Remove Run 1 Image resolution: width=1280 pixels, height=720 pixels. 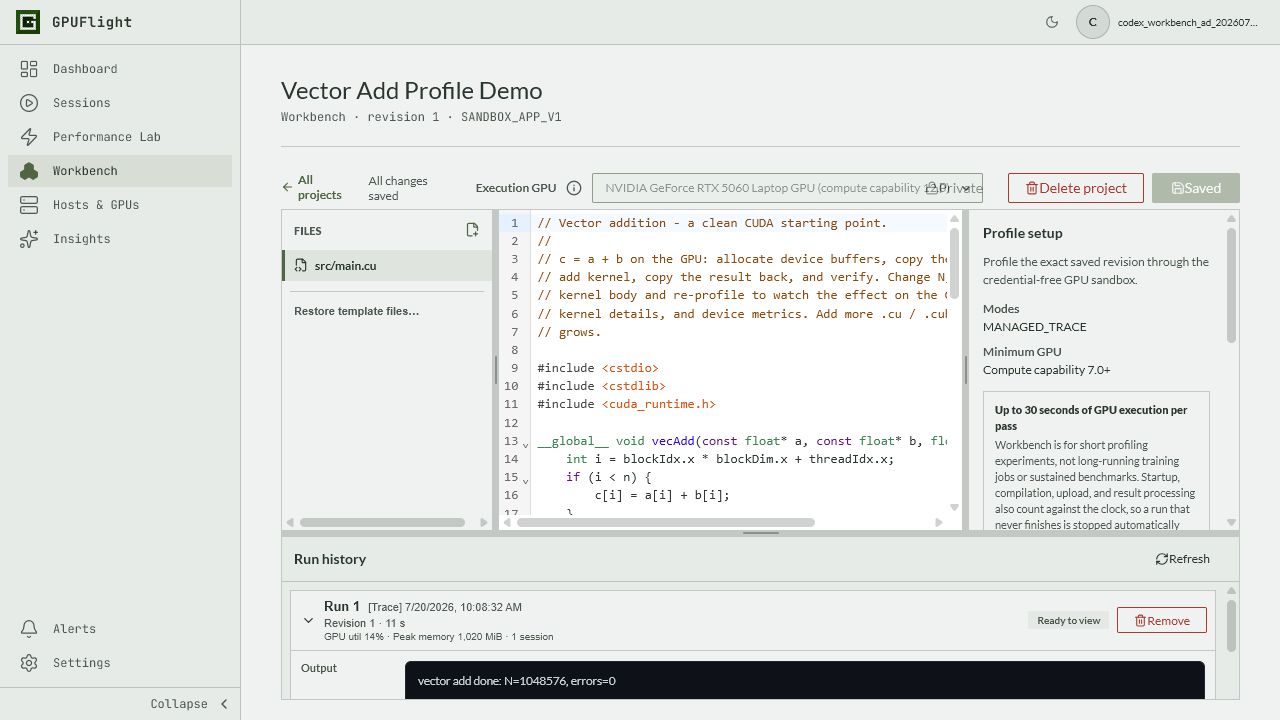(x=1162, y=620)
